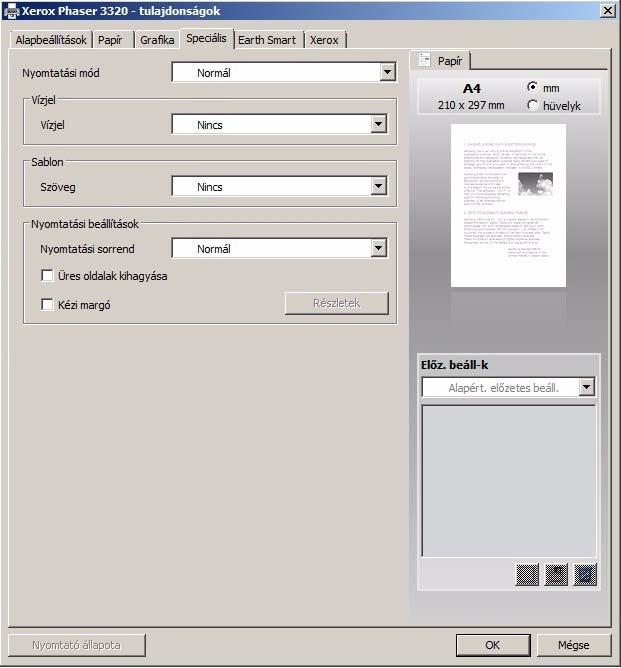Click the Nyomtatási mód label
Screen dimensions: 621x668
pyautogui.click(x=61, y=73)
